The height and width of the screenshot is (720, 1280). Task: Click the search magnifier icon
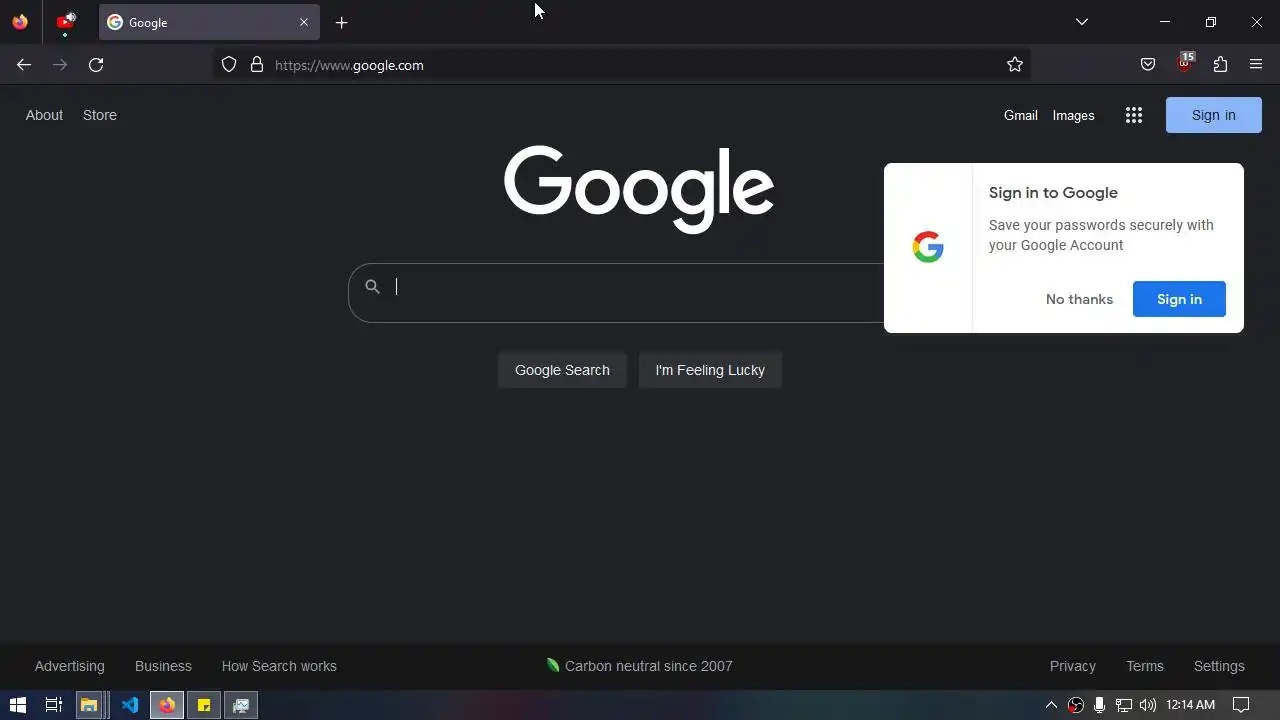tap(372, 286)
